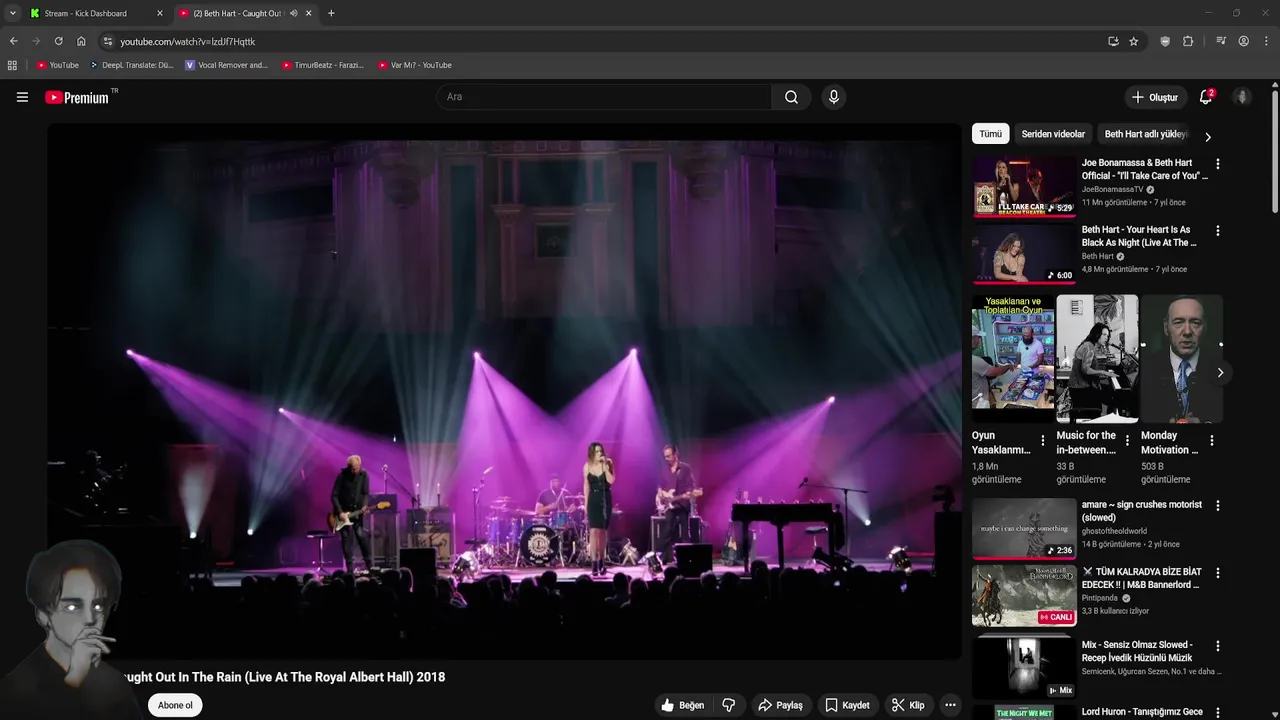This screenshot has width=1280, height=720.
Task: Subscribe using Abone ol button
Action: (x=175, y=705)
